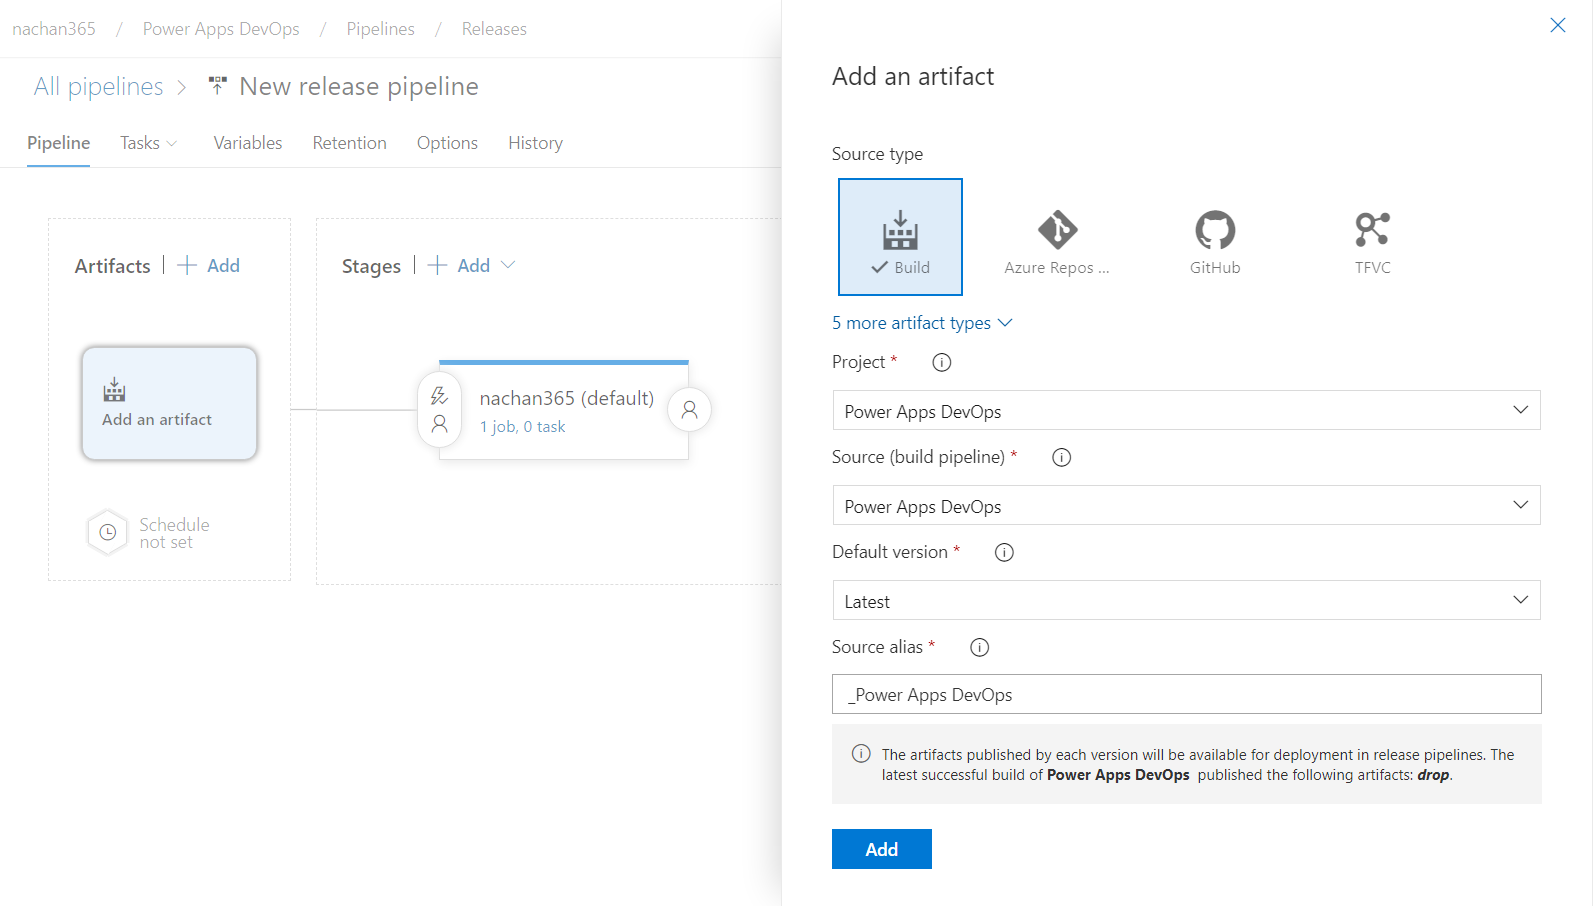
Task: Open the Retention tab
Action: pyautogui.click(x=349, y=143)
